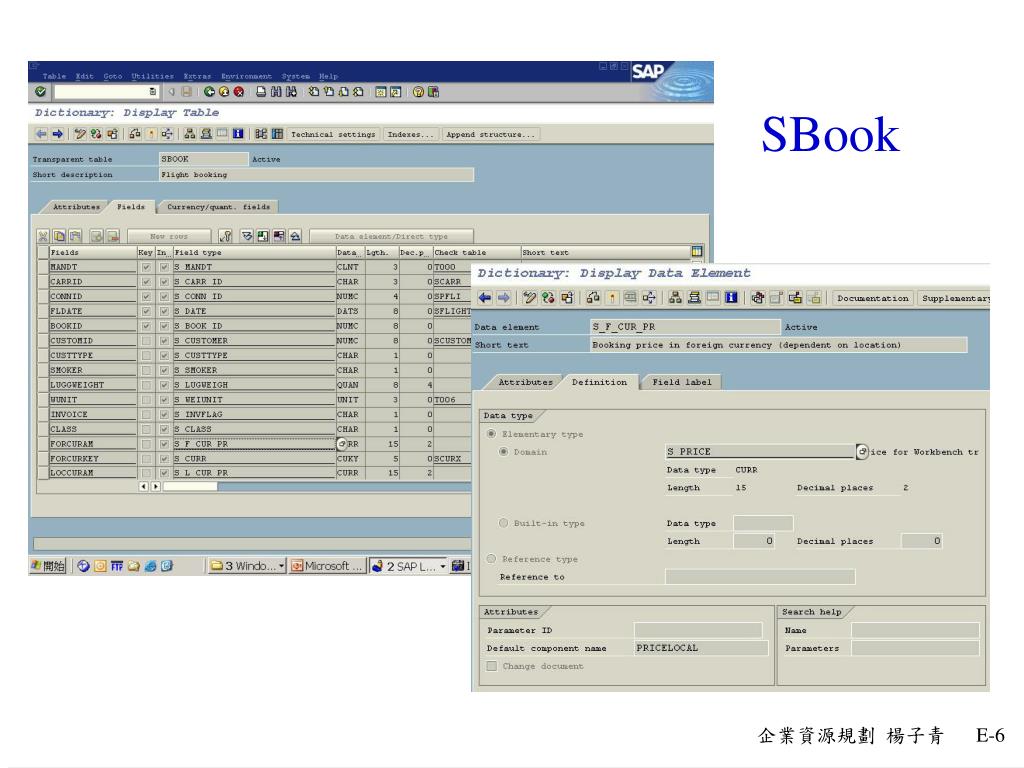Select Elementary type radio button

[x=491, y=434]
